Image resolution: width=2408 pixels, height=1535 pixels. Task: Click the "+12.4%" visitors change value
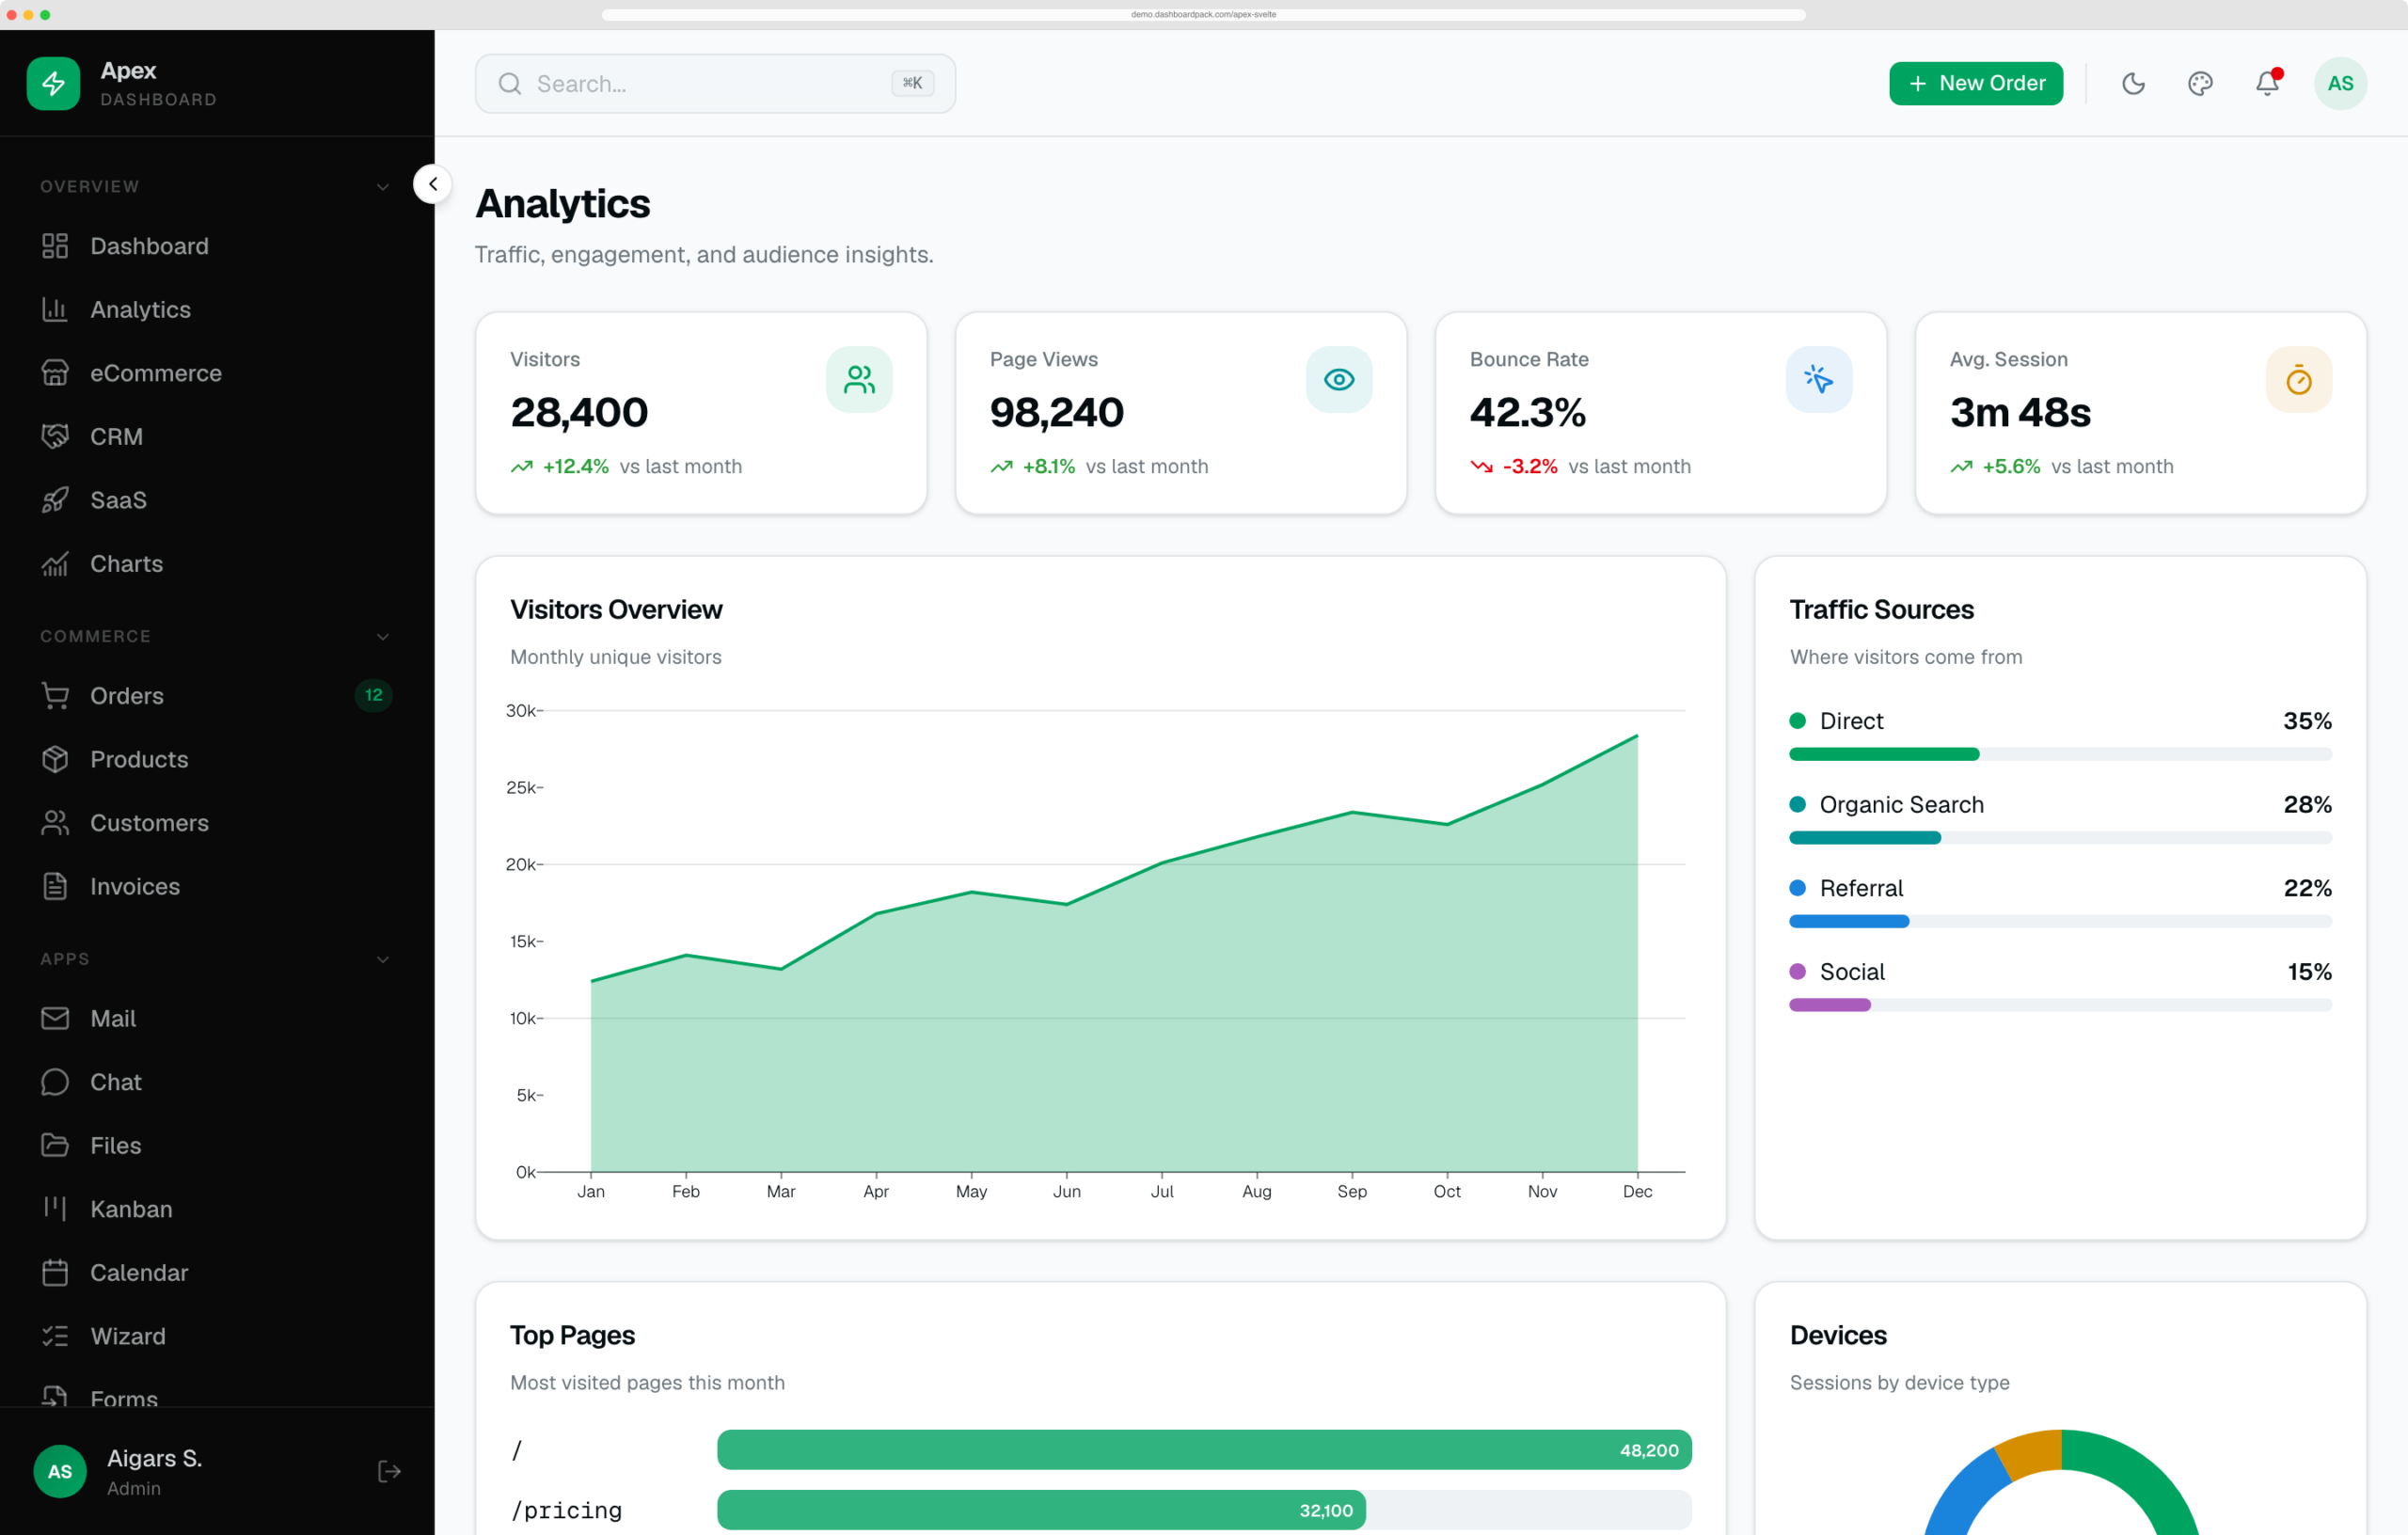[x=576, y=467]
